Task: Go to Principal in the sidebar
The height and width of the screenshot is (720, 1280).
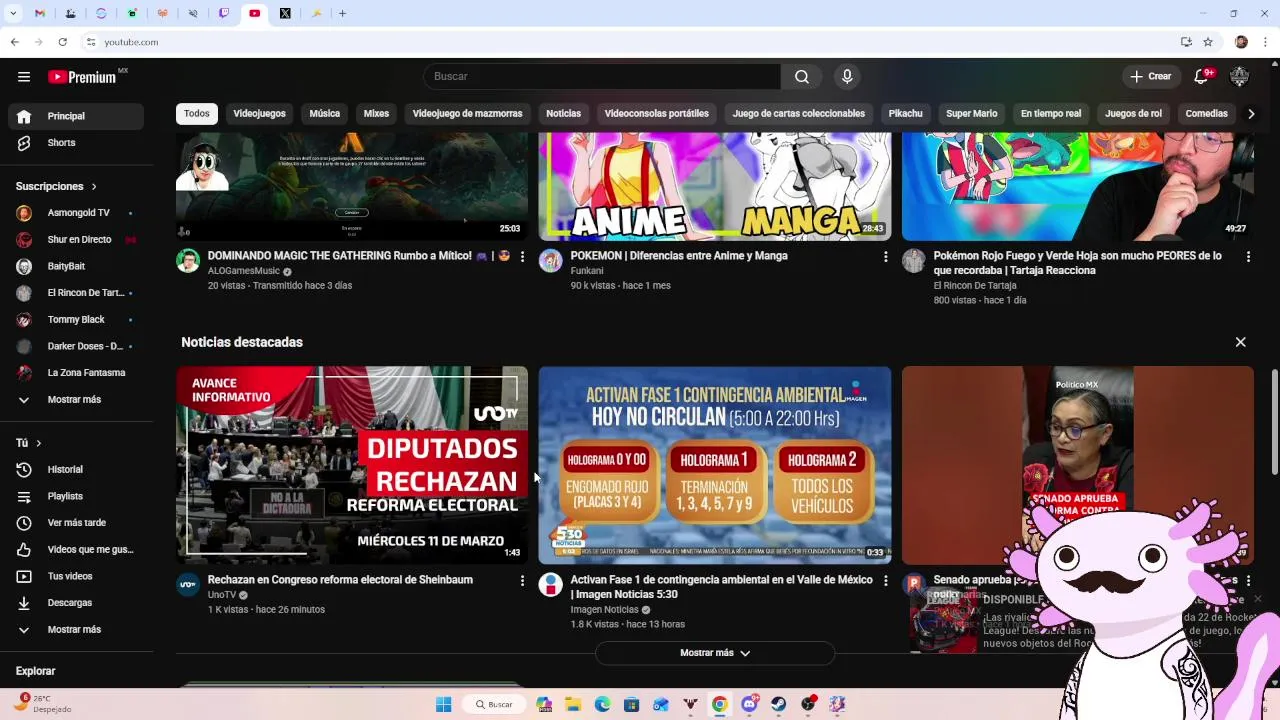Action: tap(76, 116)
